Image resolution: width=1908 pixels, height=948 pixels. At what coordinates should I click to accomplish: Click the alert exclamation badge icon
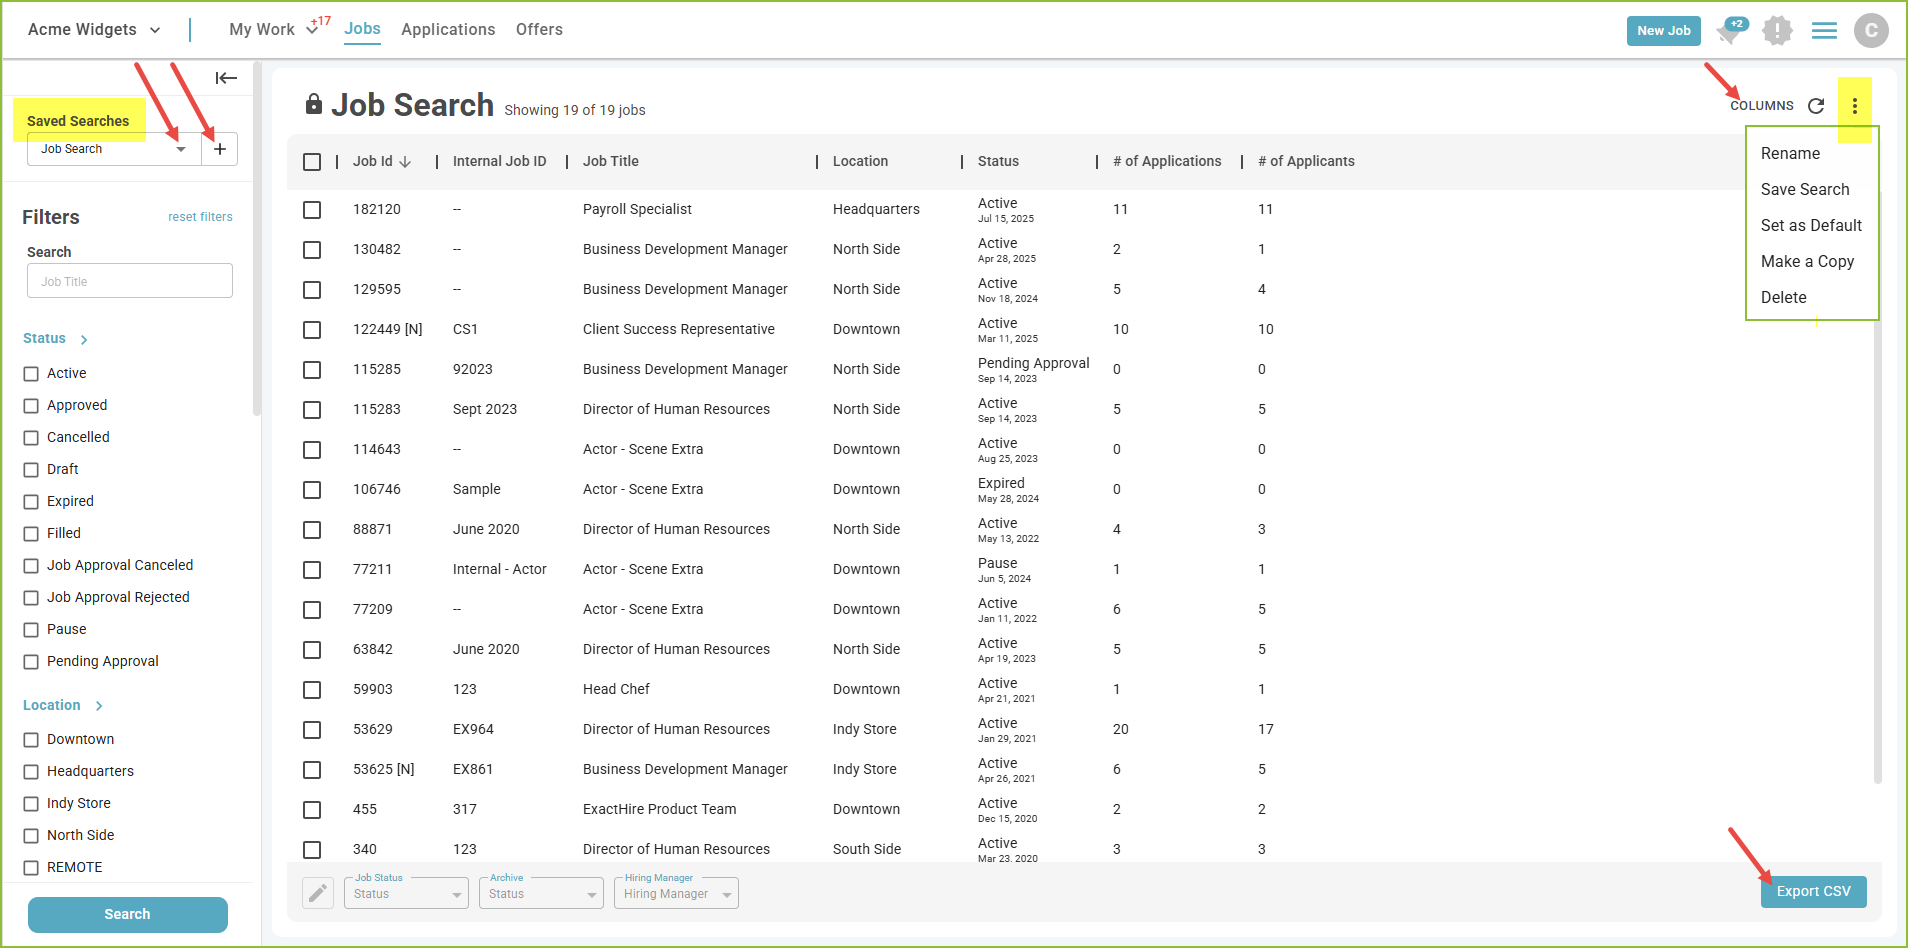click(1777, 31)
